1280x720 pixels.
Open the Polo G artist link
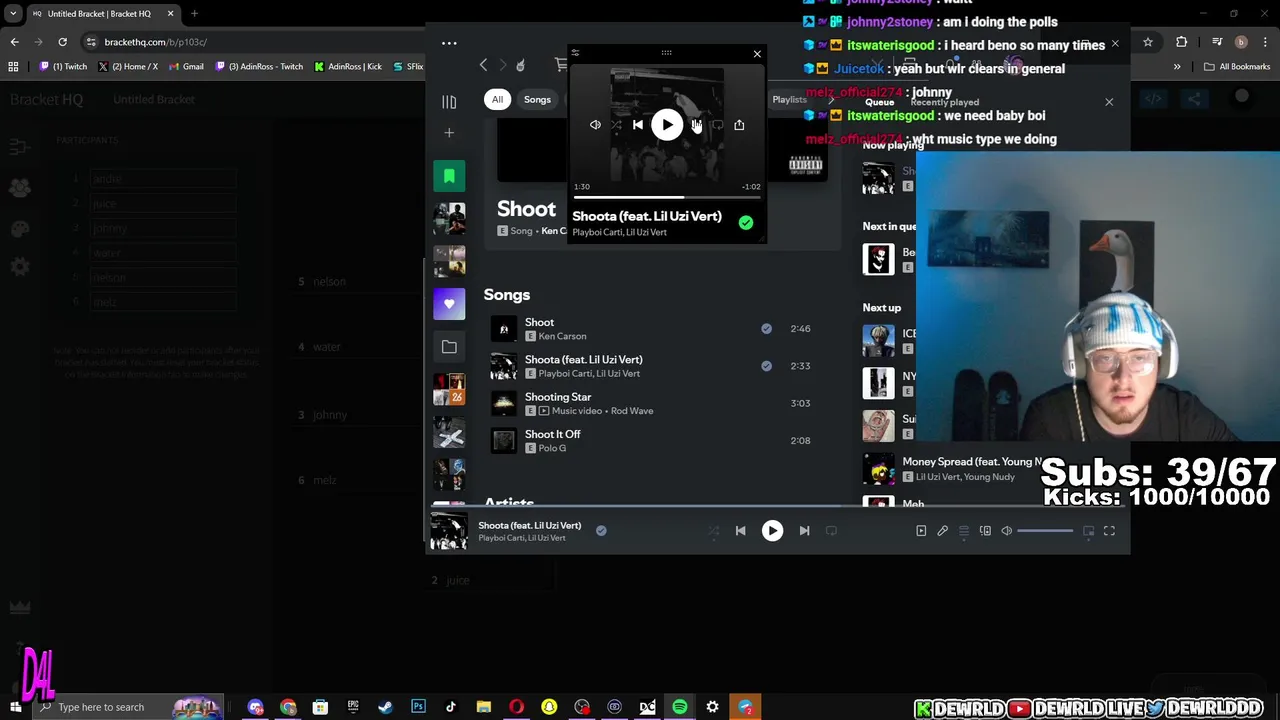tap(552, 448)
